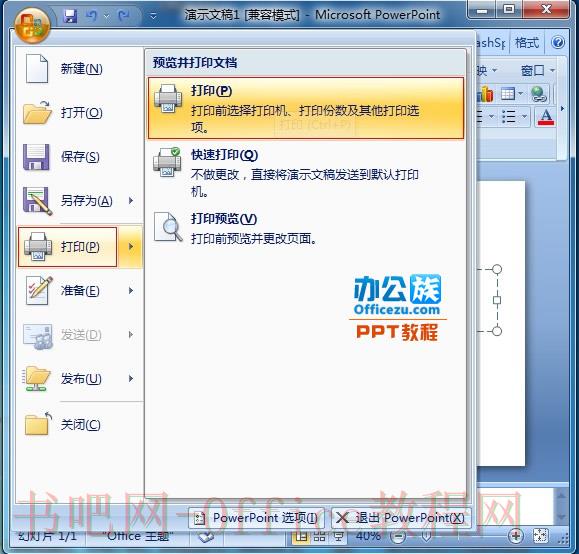Open the bullet list dropdown arrow
579x554 pixels.
coord(524,117)
